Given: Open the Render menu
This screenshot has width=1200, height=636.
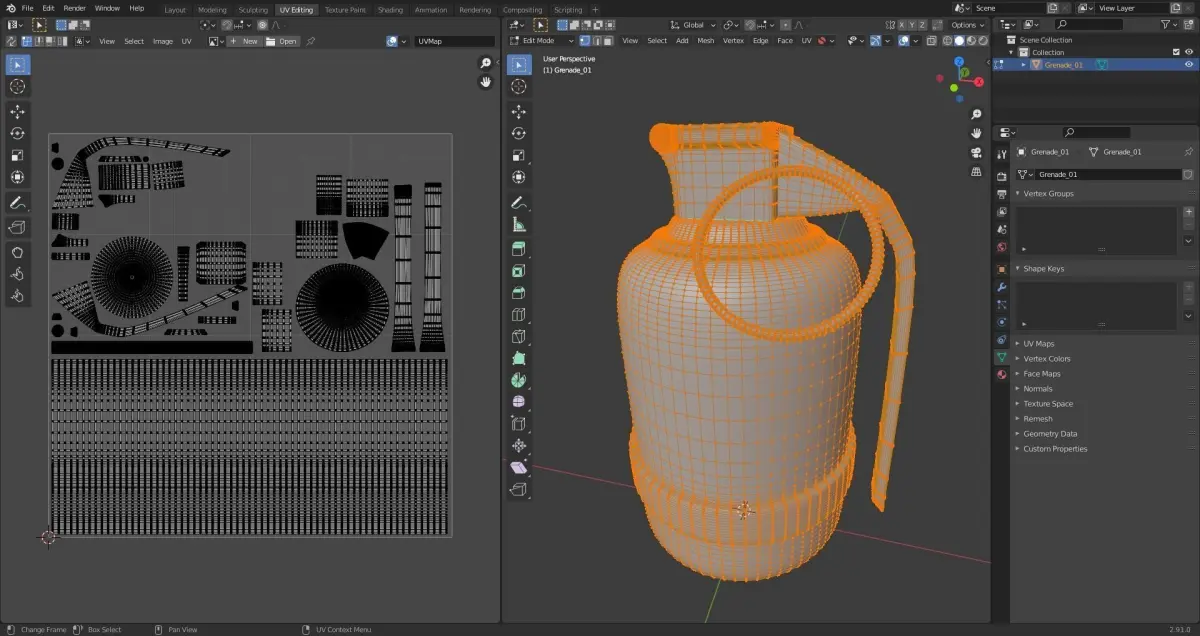Looking at the screenshot, I should click(74, 8).
